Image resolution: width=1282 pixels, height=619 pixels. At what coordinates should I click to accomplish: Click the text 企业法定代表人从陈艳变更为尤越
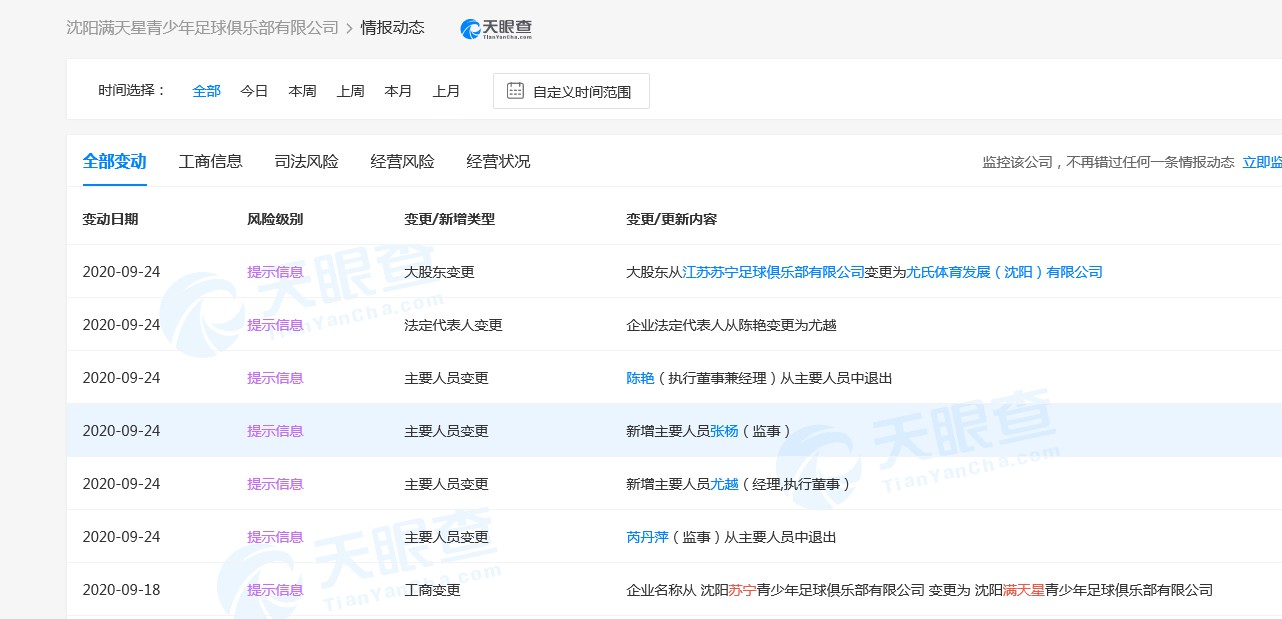731,325
